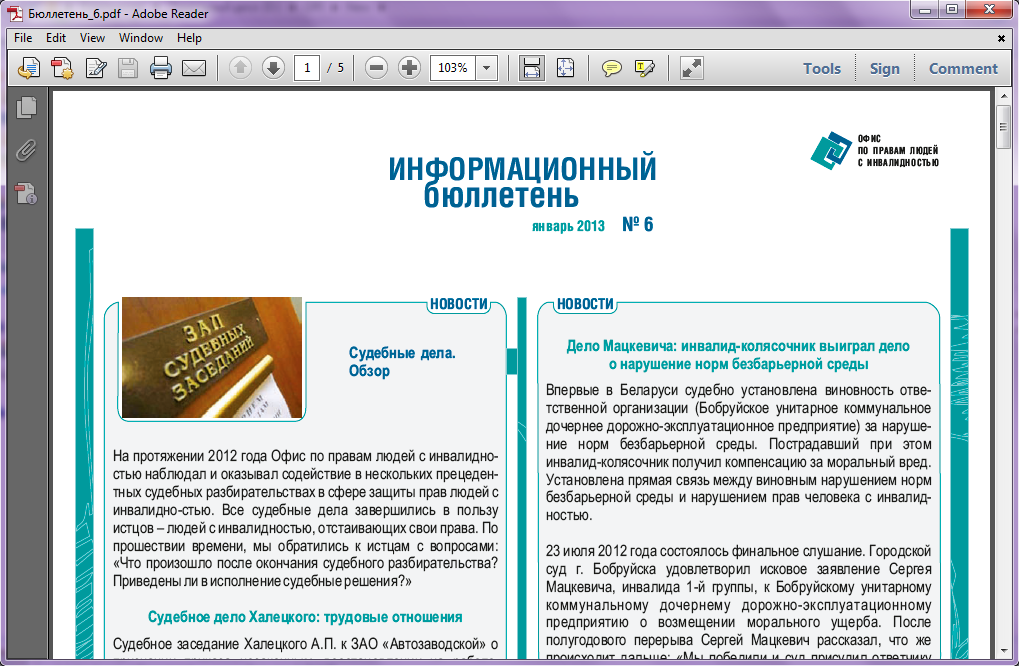The image size is (1019, 666).
Task: Click the issue number '№ 6'
Action: pyautogui.click(x=638, y=224)
